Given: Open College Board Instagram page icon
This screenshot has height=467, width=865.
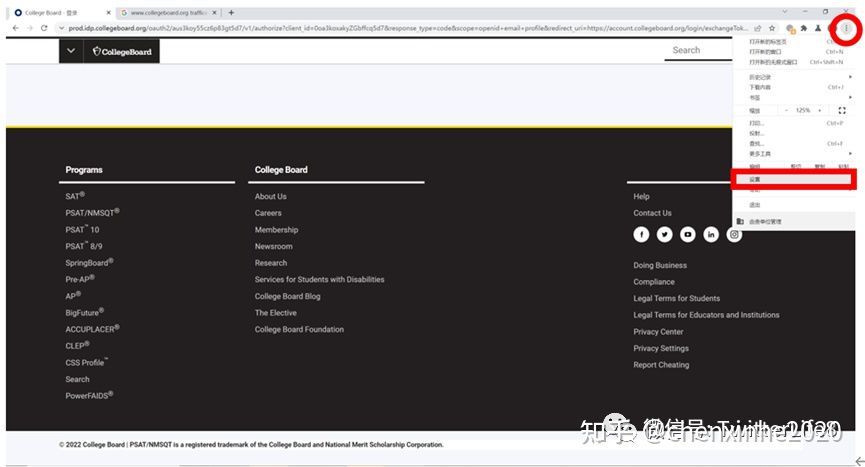Looking at the screenshot, I should tap(734, 234).
